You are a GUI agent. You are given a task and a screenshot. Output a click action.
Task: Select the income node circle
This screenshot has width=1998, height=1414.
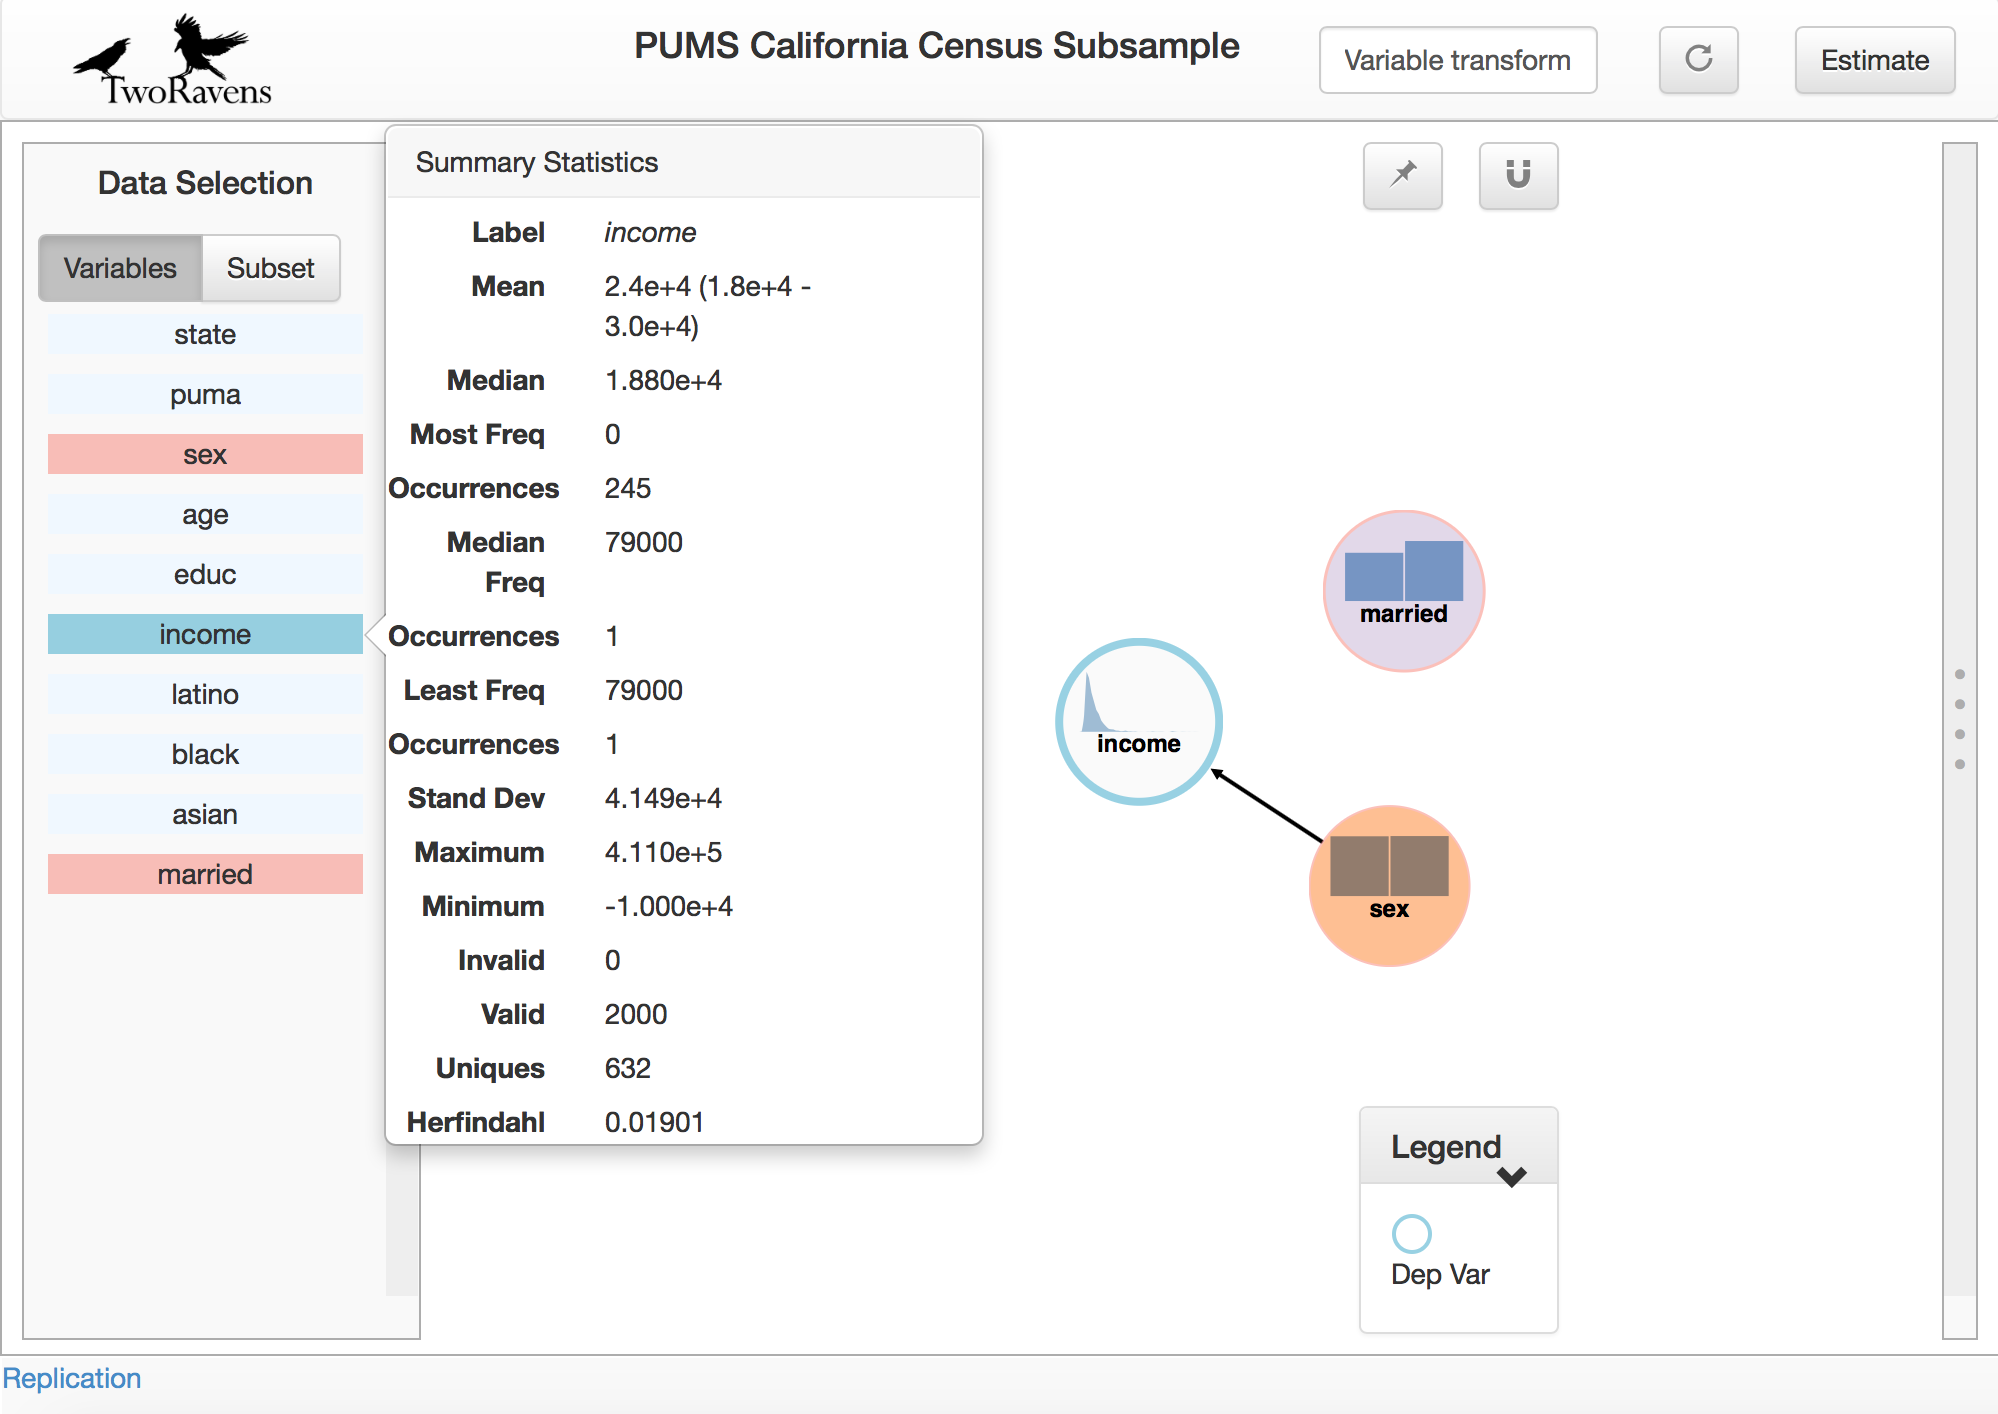[1138, 721]
